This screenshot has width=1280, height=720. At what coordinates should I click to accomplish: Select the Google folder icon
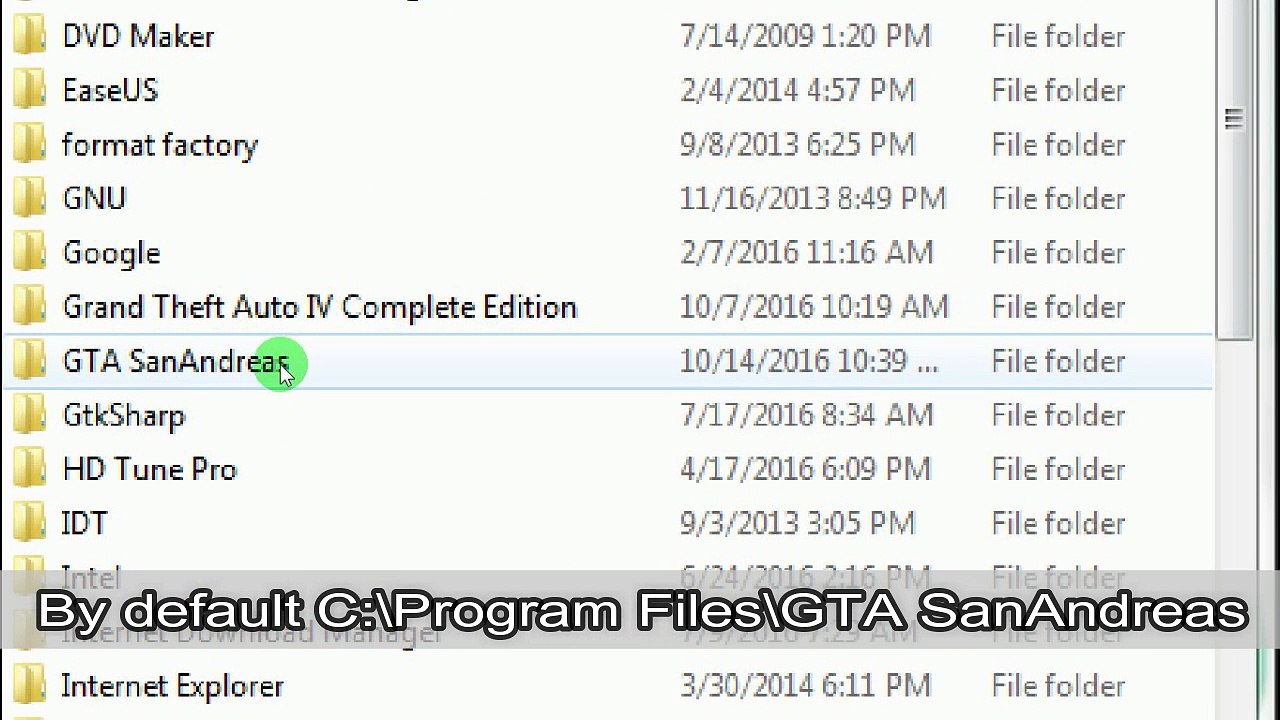pyautogui.click(x=29, y=252)
